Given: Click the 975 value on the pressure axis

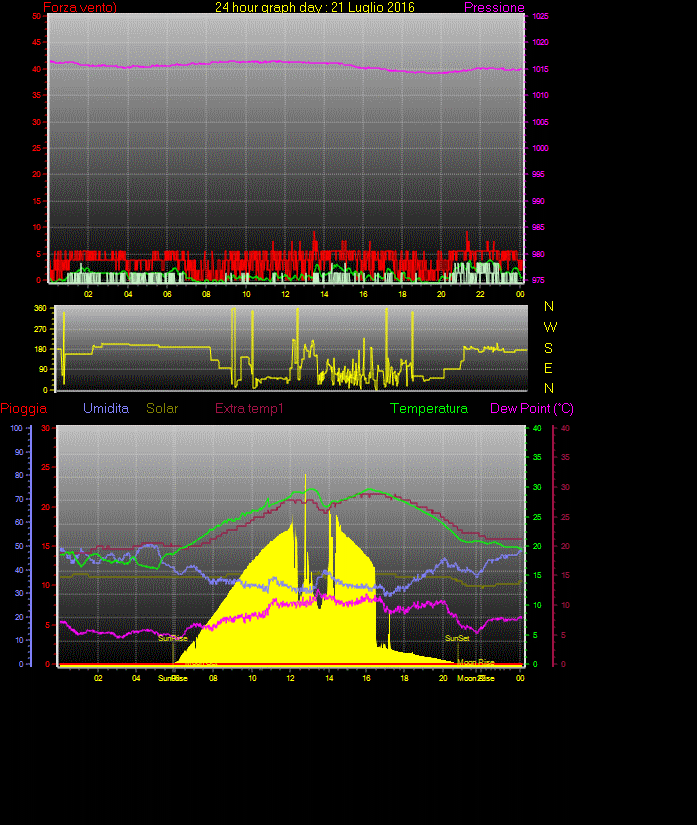Looking at the screenshot, I should click(540, 280).
